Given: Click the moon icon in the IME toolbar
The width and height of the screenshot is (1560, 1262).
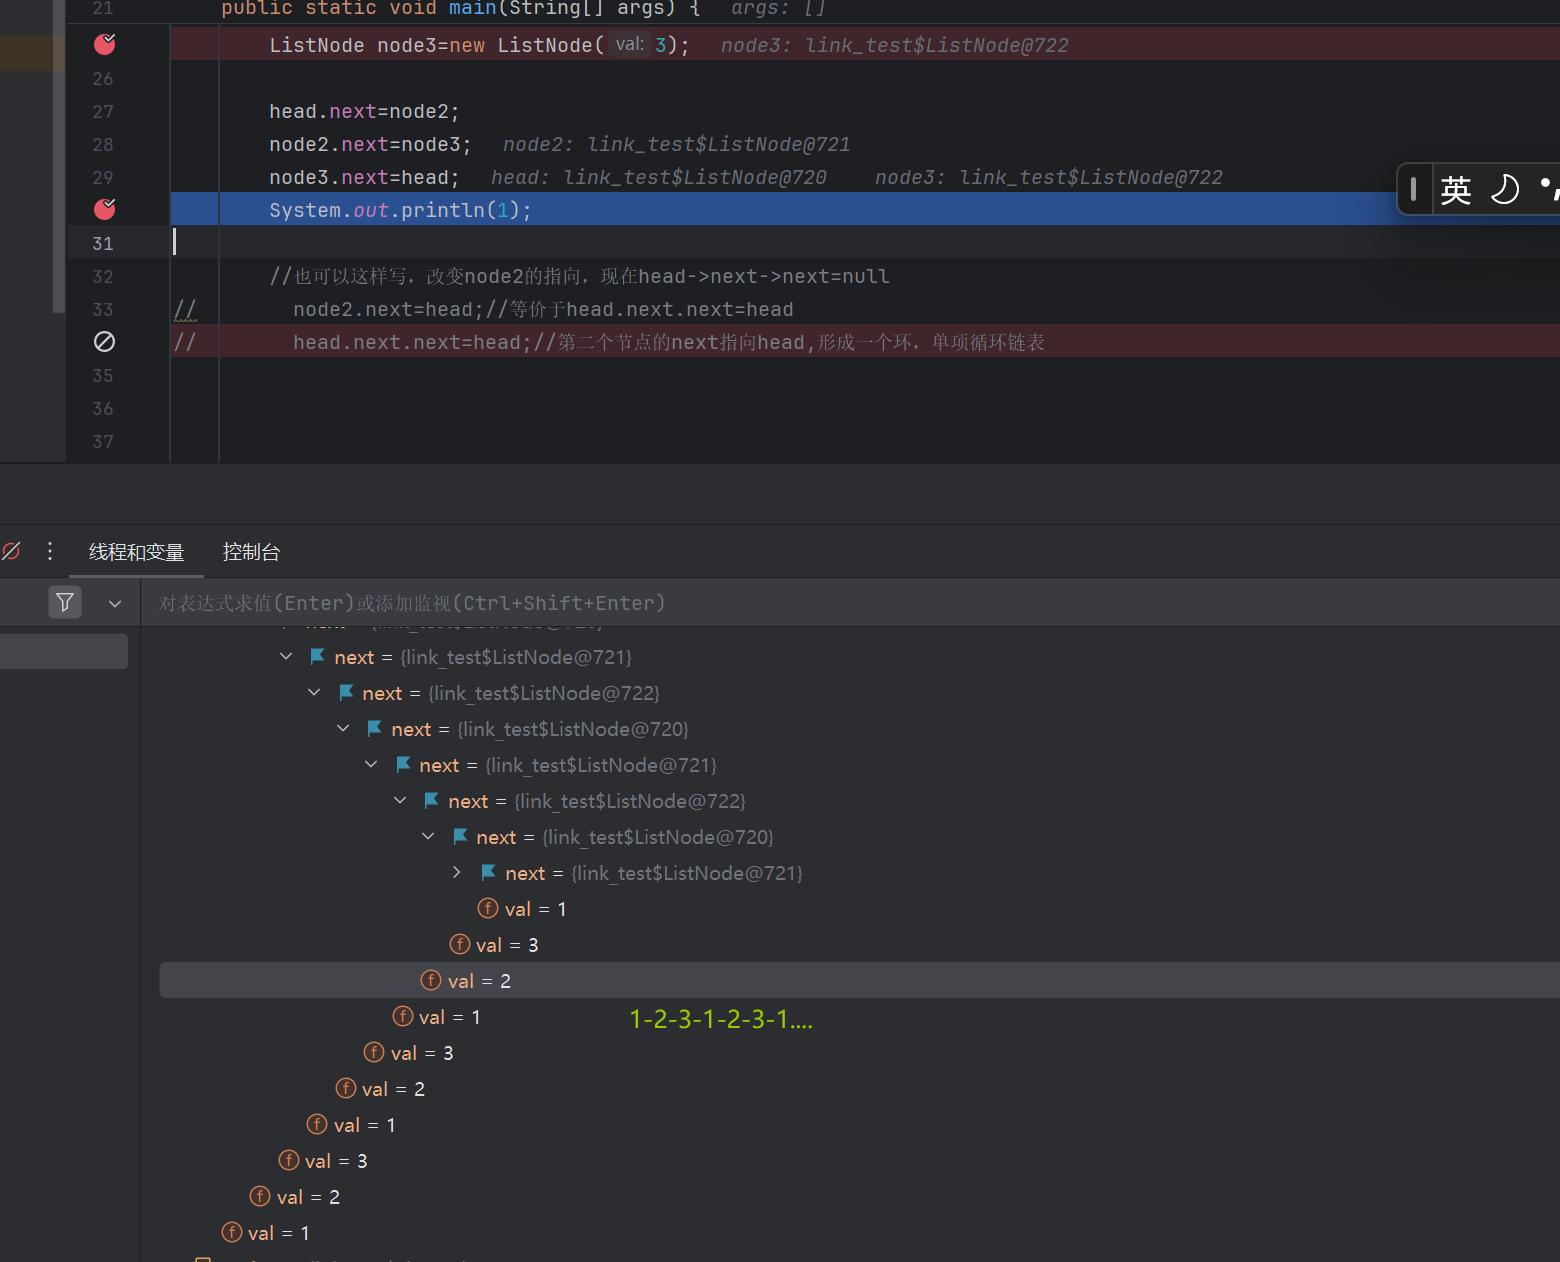Looking at the screenshot, I should point(1504,189).
